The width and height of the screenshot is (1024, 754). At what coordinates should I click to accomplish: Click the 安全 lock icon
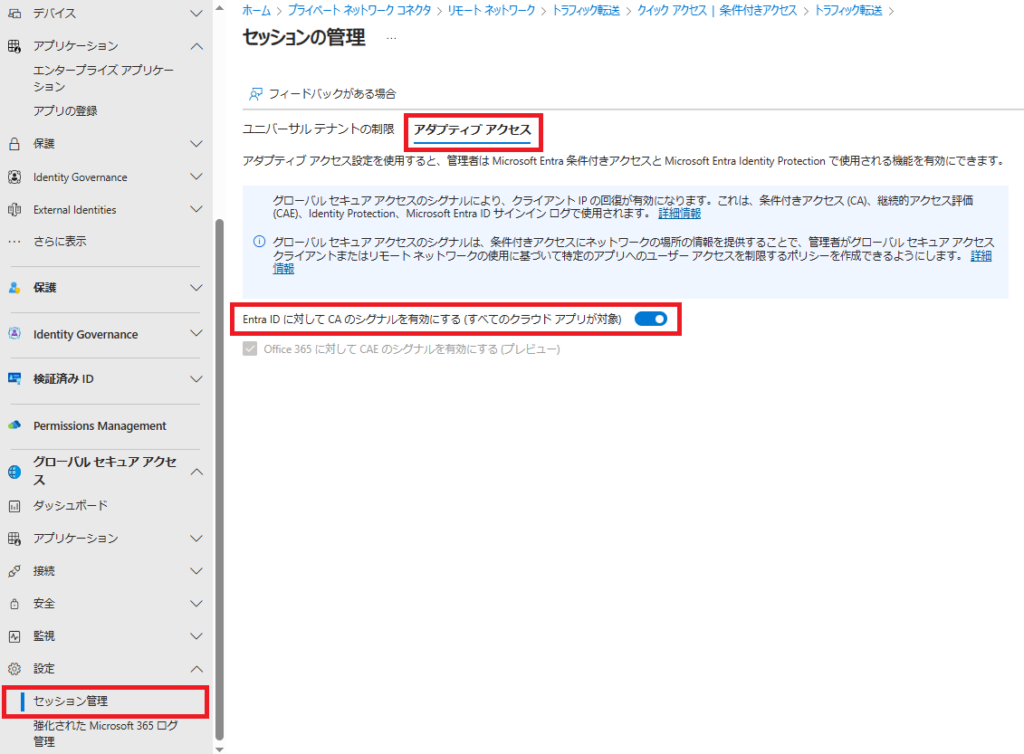pyautogui.click(x=14, y=604)
